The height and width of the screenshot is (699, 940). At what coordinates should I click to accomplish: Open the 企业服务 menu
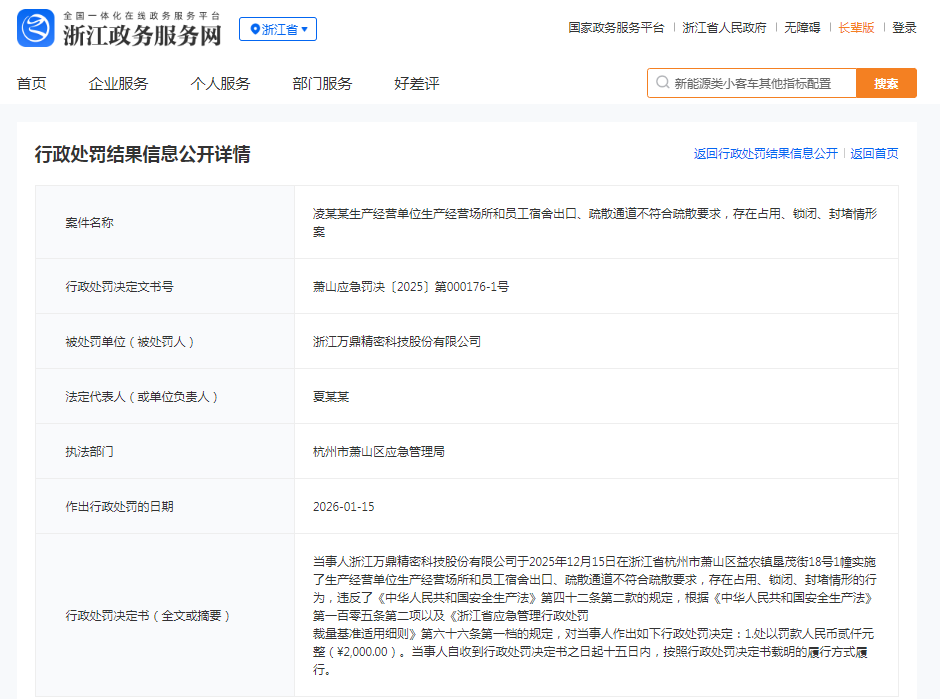pyautogui.click(x=118, y=83)
